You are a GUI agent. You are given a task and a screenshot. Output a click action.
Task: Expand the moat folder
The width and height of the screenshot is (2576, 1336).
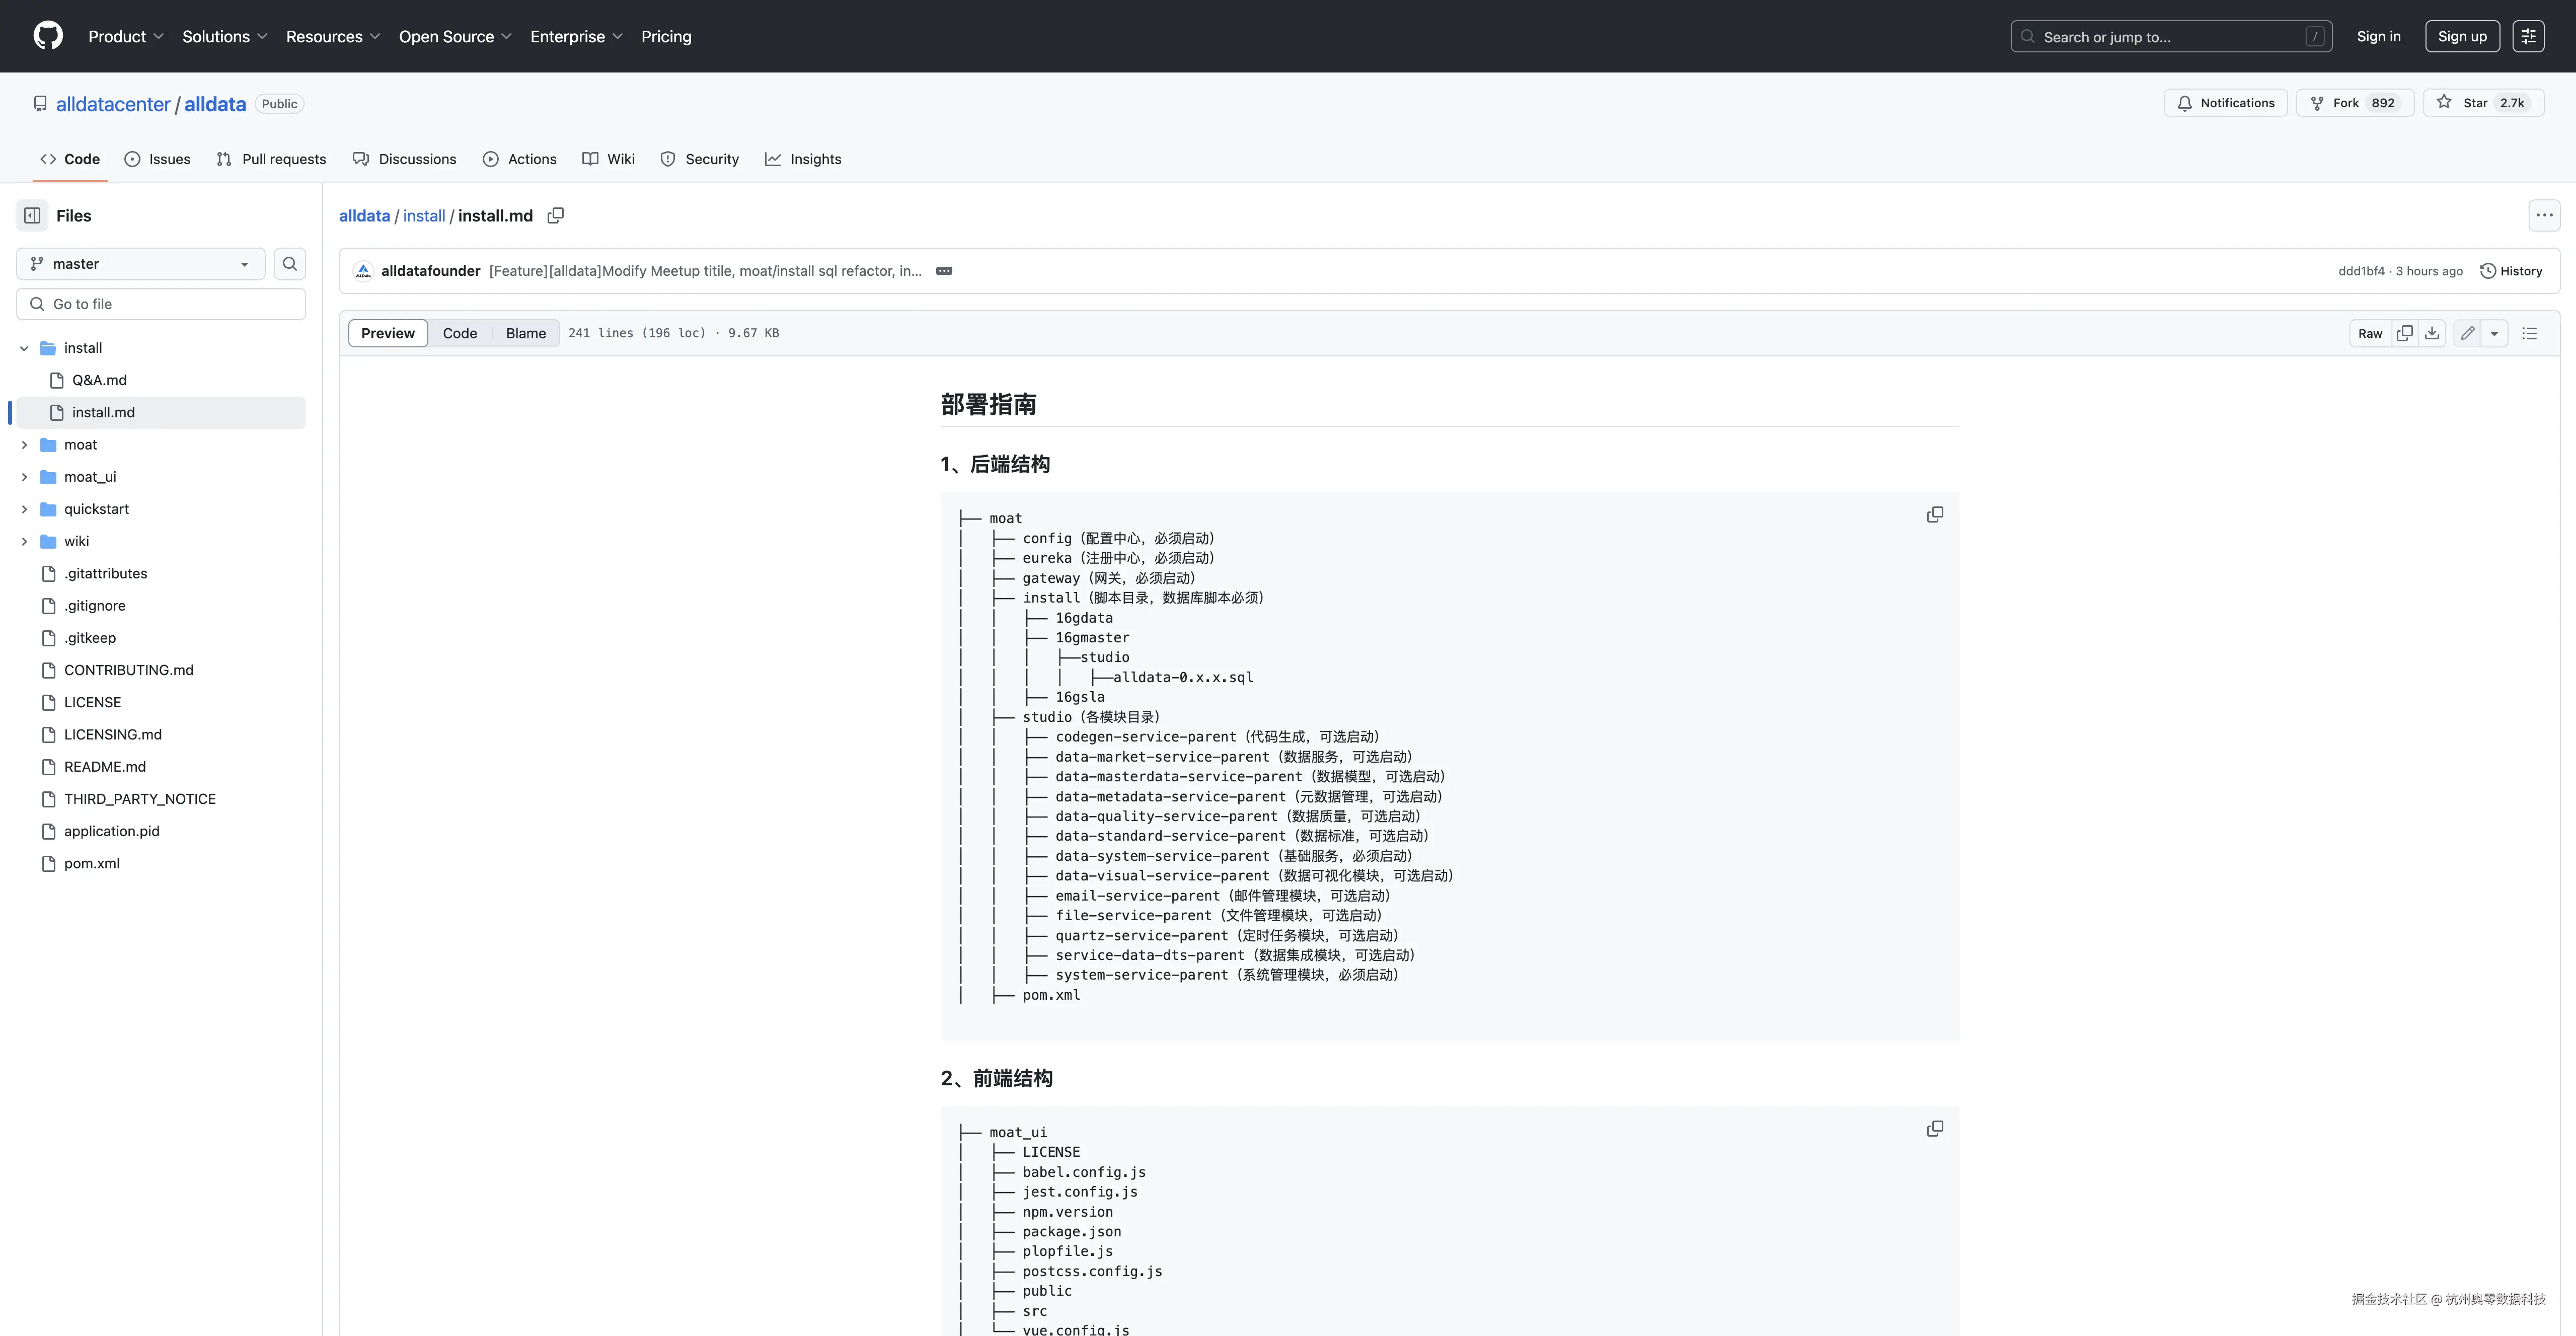(24, 445)
